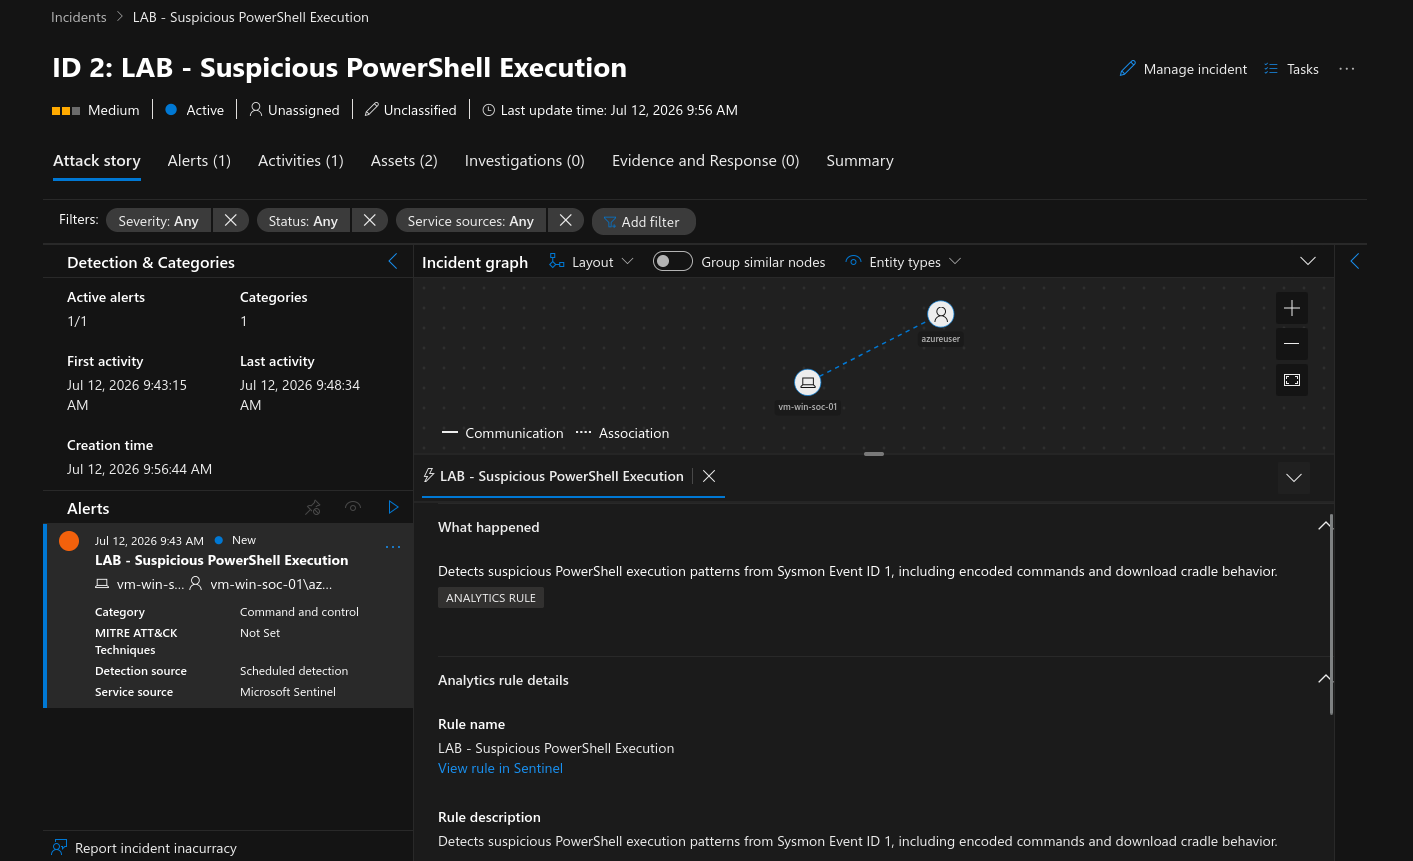1413x861 pixels.
Task: Expand the right side panel chevron
Action: pos(1355,261)
